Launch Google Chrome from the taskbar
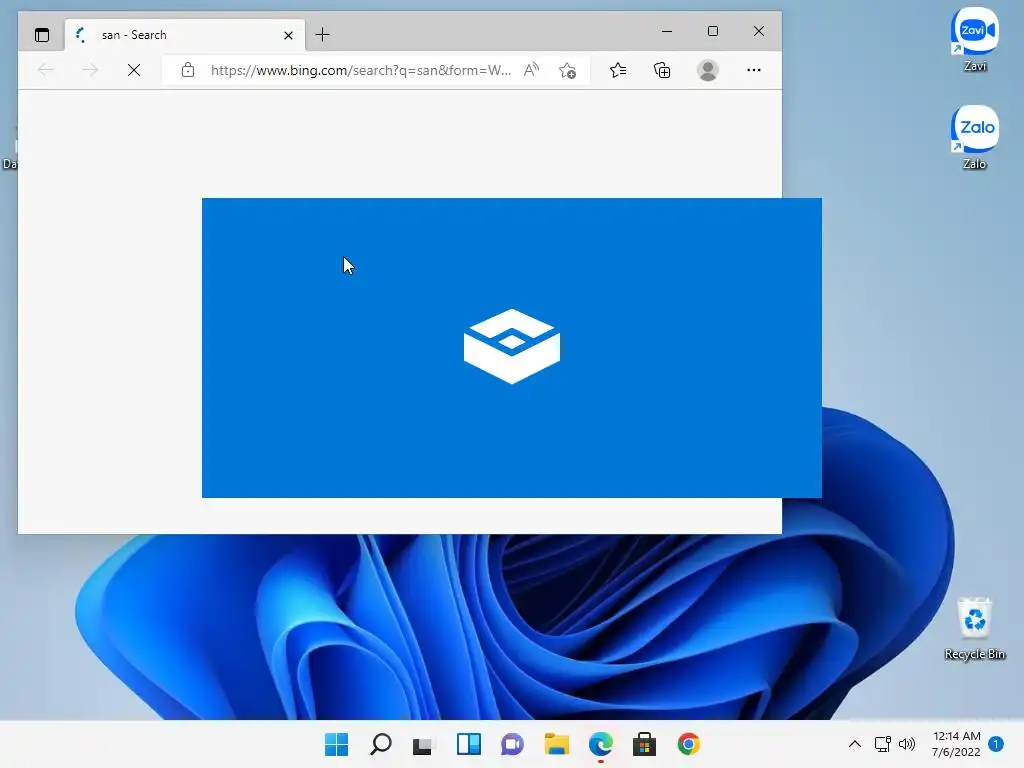Image resolution: width=1024 pixels, height=768 pixels. point(688,744)
